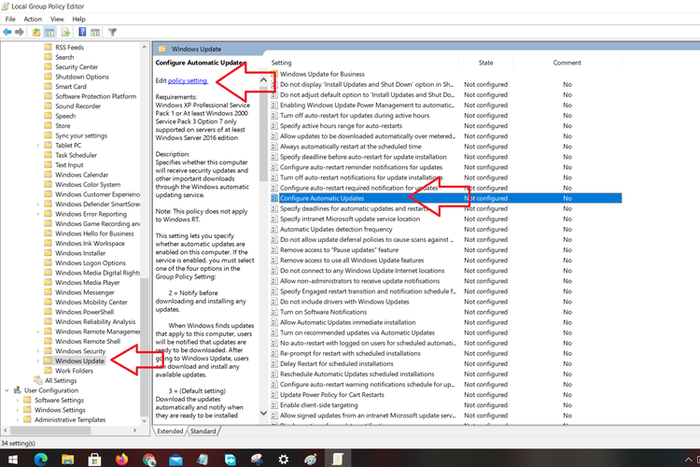Toggle the show/hide action pane icon
Screen dimensions: 700x467
(95, 32)
